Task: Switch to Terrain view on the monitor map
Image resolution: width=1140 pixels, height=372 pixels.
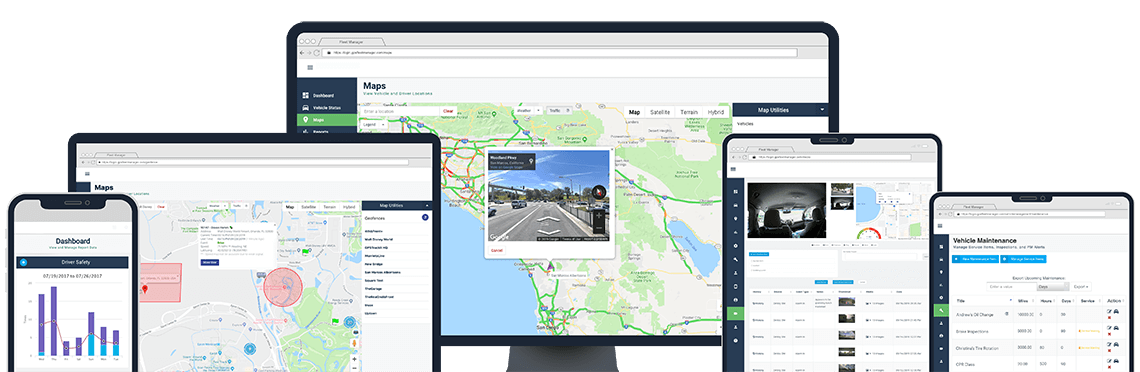Action: pyautogui.click(x=689, y=112)
